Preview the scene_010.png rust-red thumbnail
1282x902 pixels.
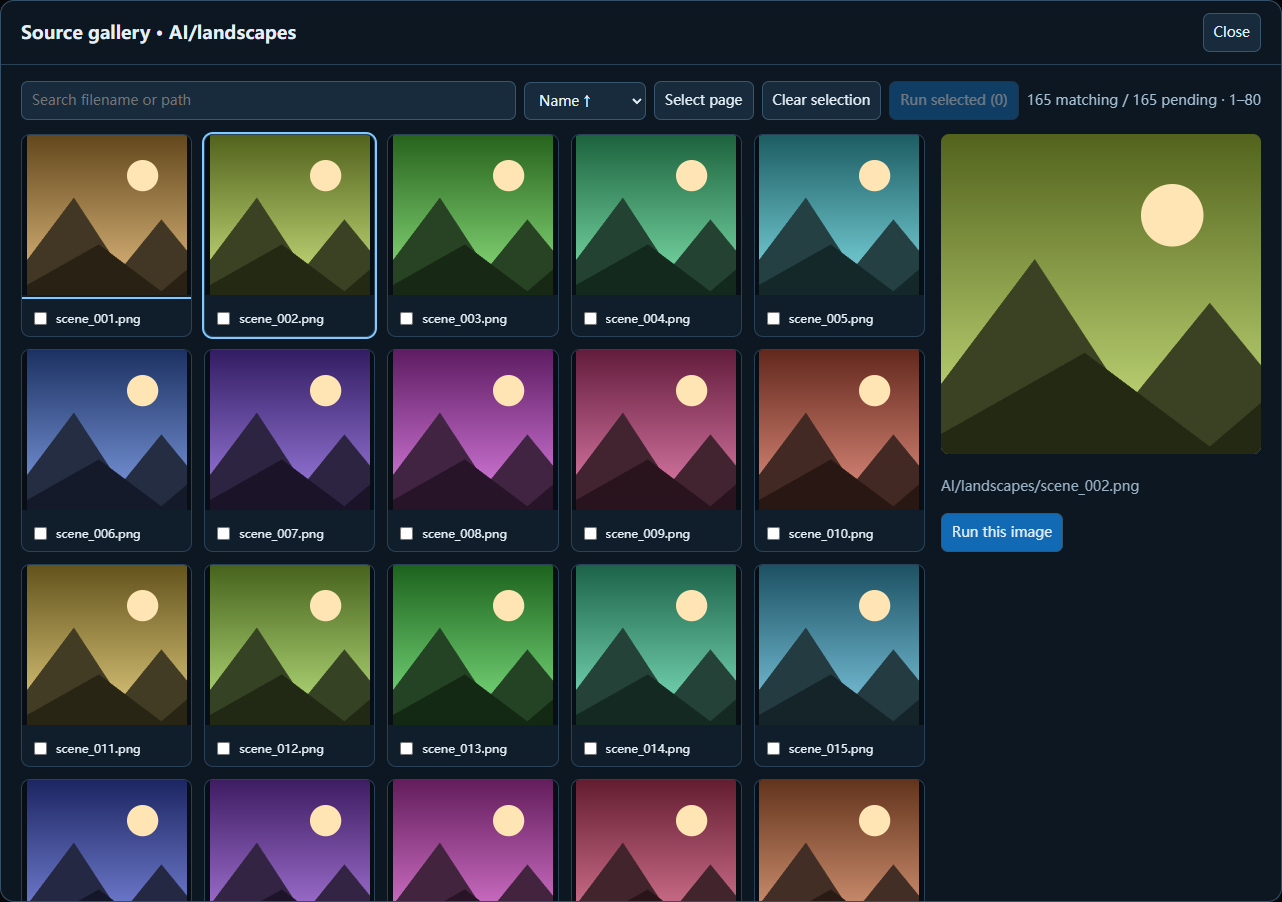[x=839, y=430]
